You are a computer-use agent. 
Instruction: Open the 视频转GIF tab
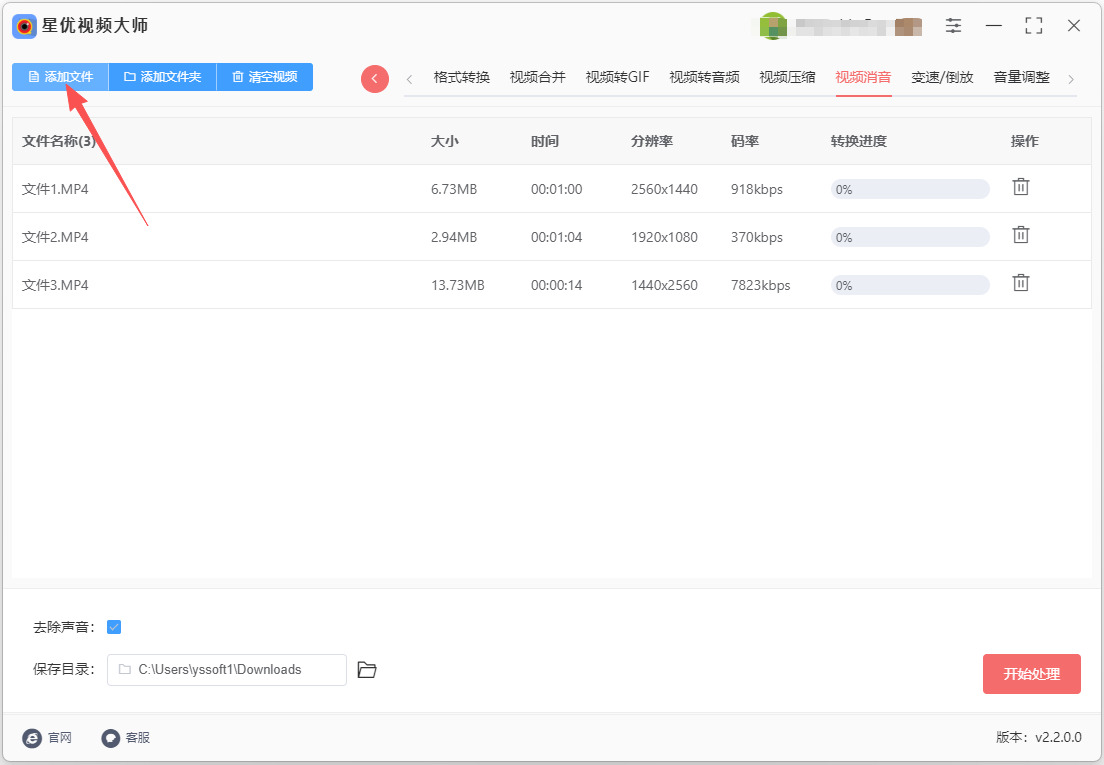point(617,77)
